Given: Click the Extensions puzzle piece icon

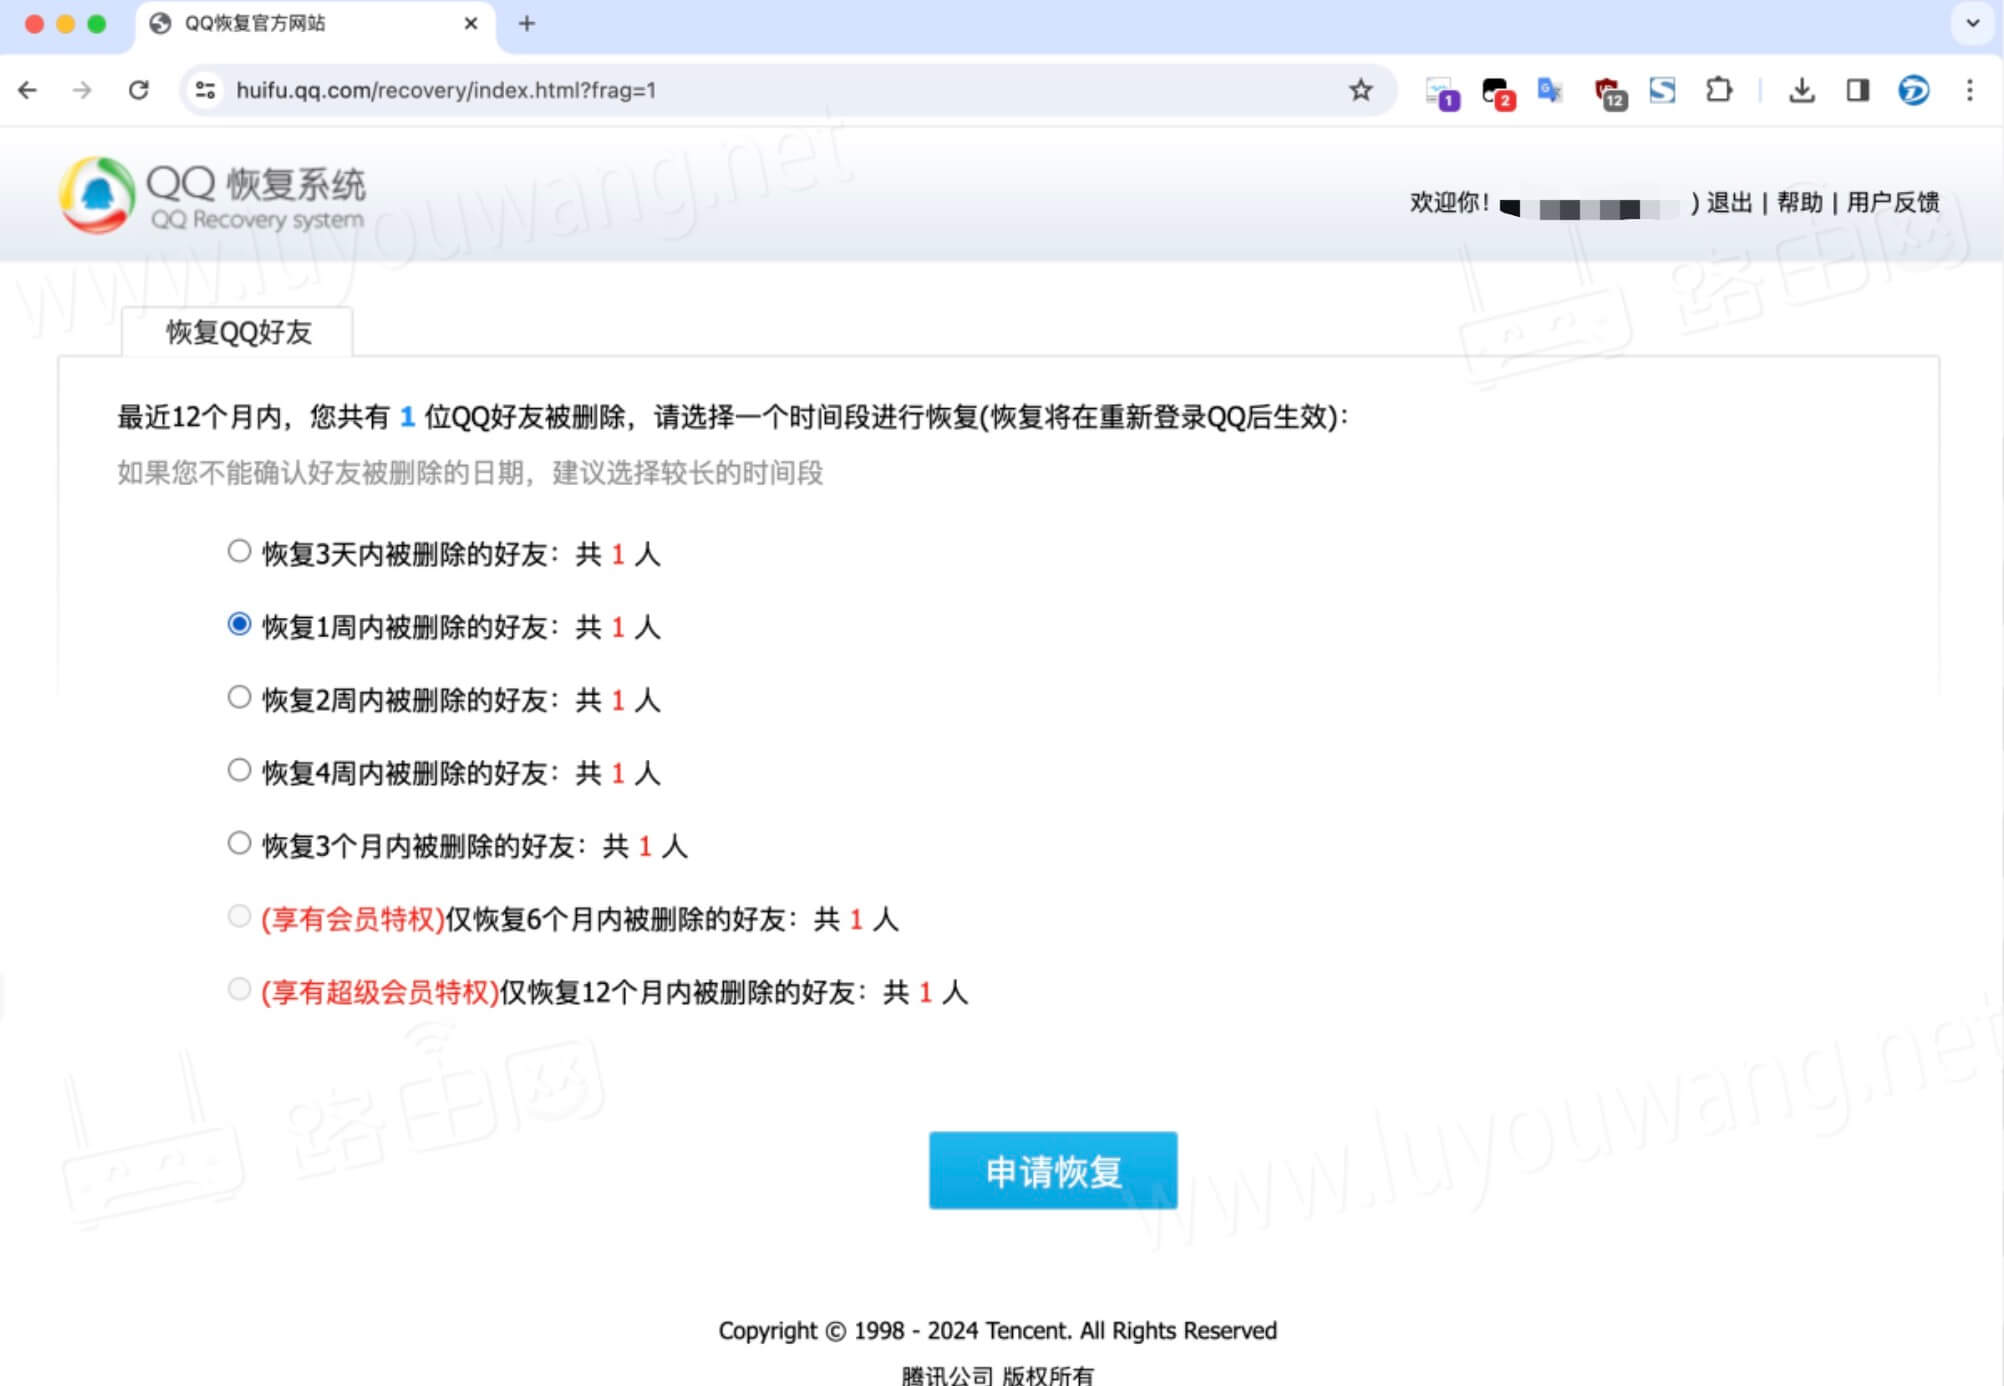Looking at the screenshot, I should [1719, 90].
